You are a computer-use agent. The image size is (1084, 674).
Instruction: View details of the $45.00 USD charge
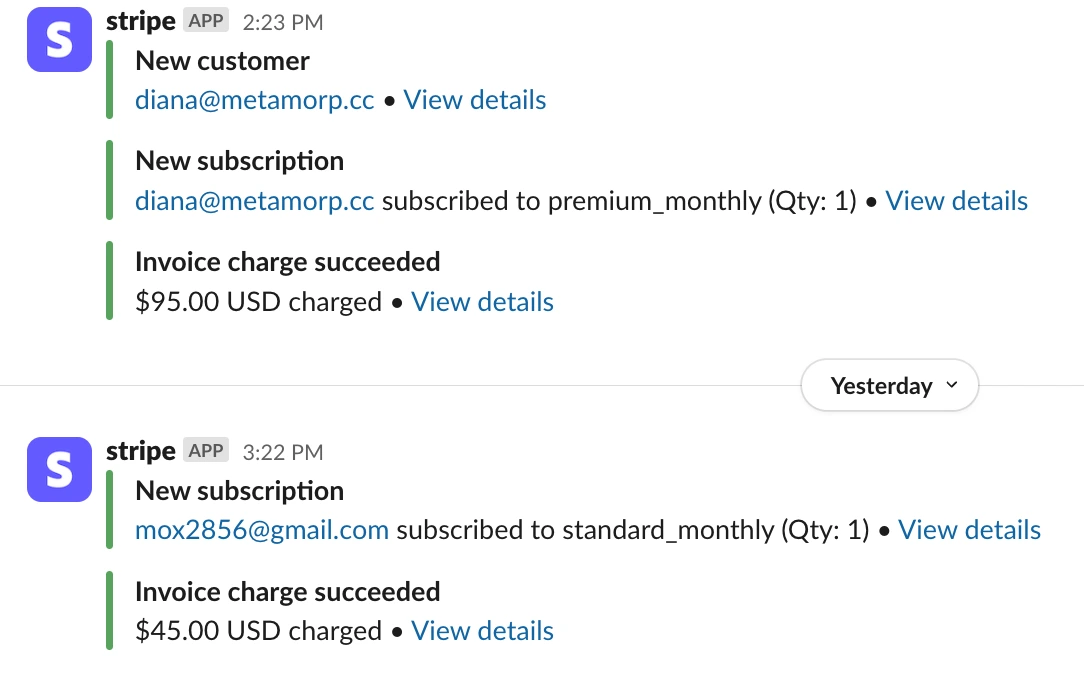click(483, 631)
